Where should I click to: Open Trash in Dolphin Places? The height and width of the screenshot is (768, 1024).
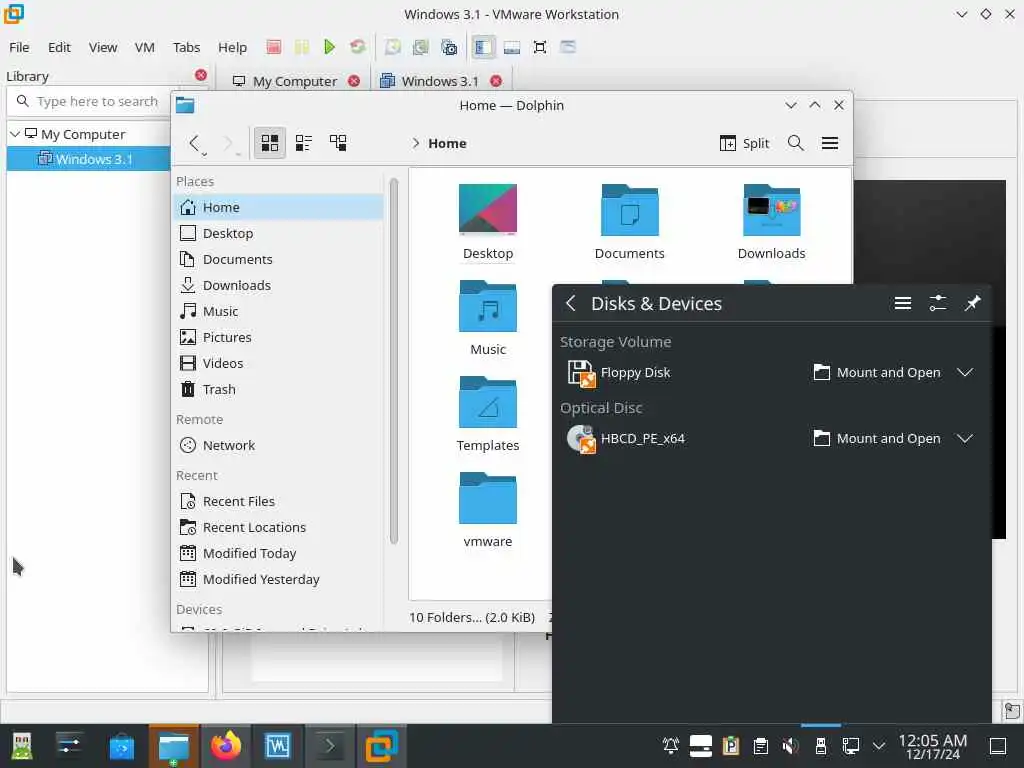click(280, 389)
